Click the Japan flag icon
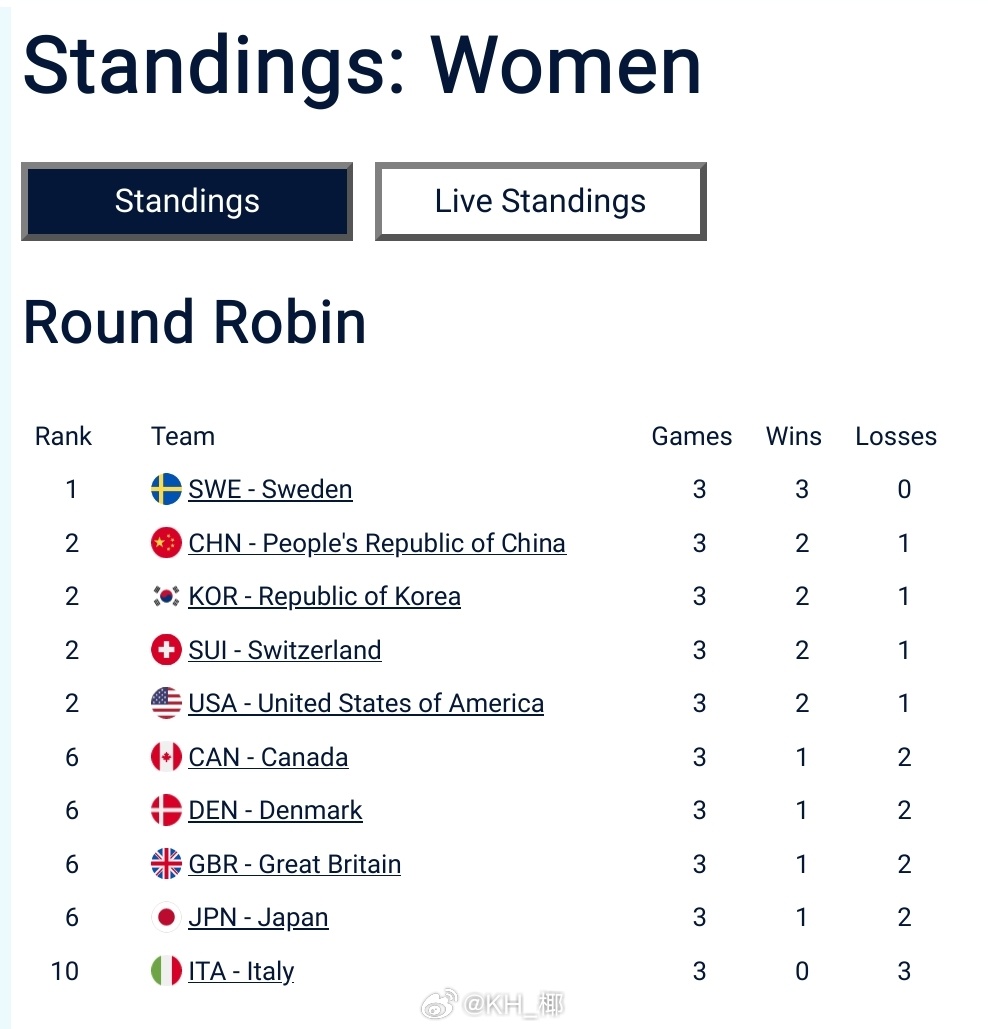The image size is (988, 1029). point(166,918)
